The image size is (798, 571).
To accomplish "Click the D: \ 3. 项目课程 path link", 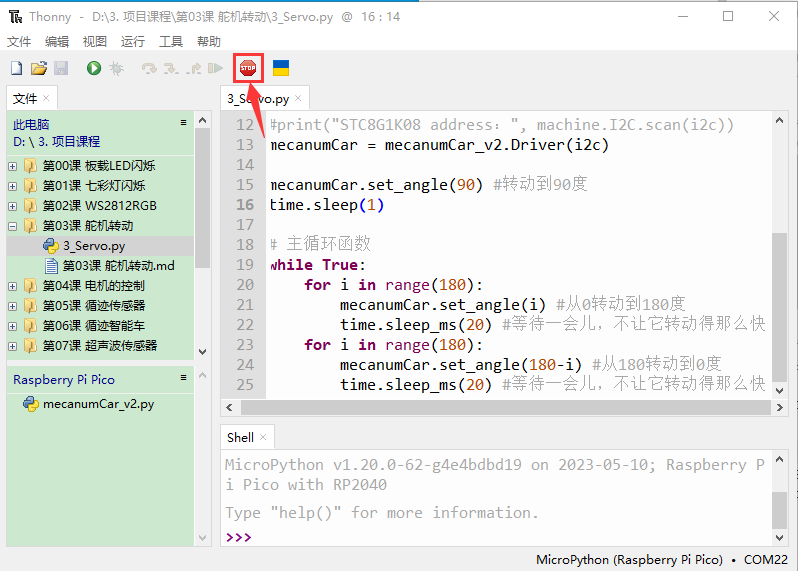I will click(56, 141).
